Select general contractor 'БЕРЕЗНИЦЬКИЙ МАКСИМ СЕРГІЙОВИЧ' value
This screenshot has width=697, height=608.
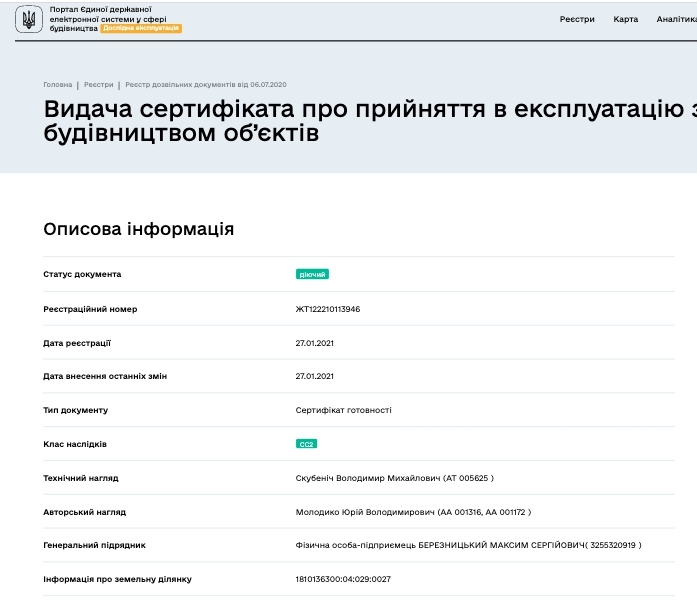coord(469,545)
